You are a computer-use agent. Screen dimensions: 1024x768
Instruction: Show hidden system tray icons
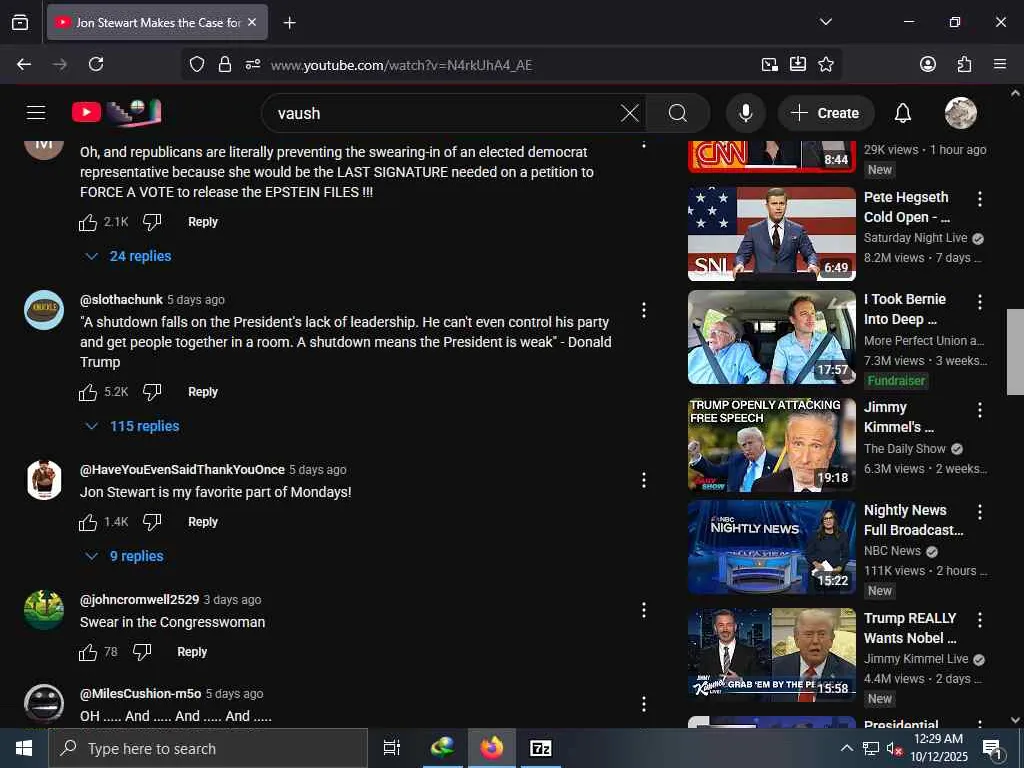pyautogui.click(x=846, y=748)
